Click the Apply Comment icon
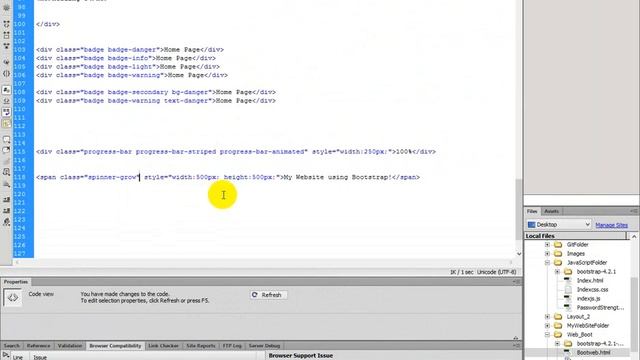 tap(7, 139)
